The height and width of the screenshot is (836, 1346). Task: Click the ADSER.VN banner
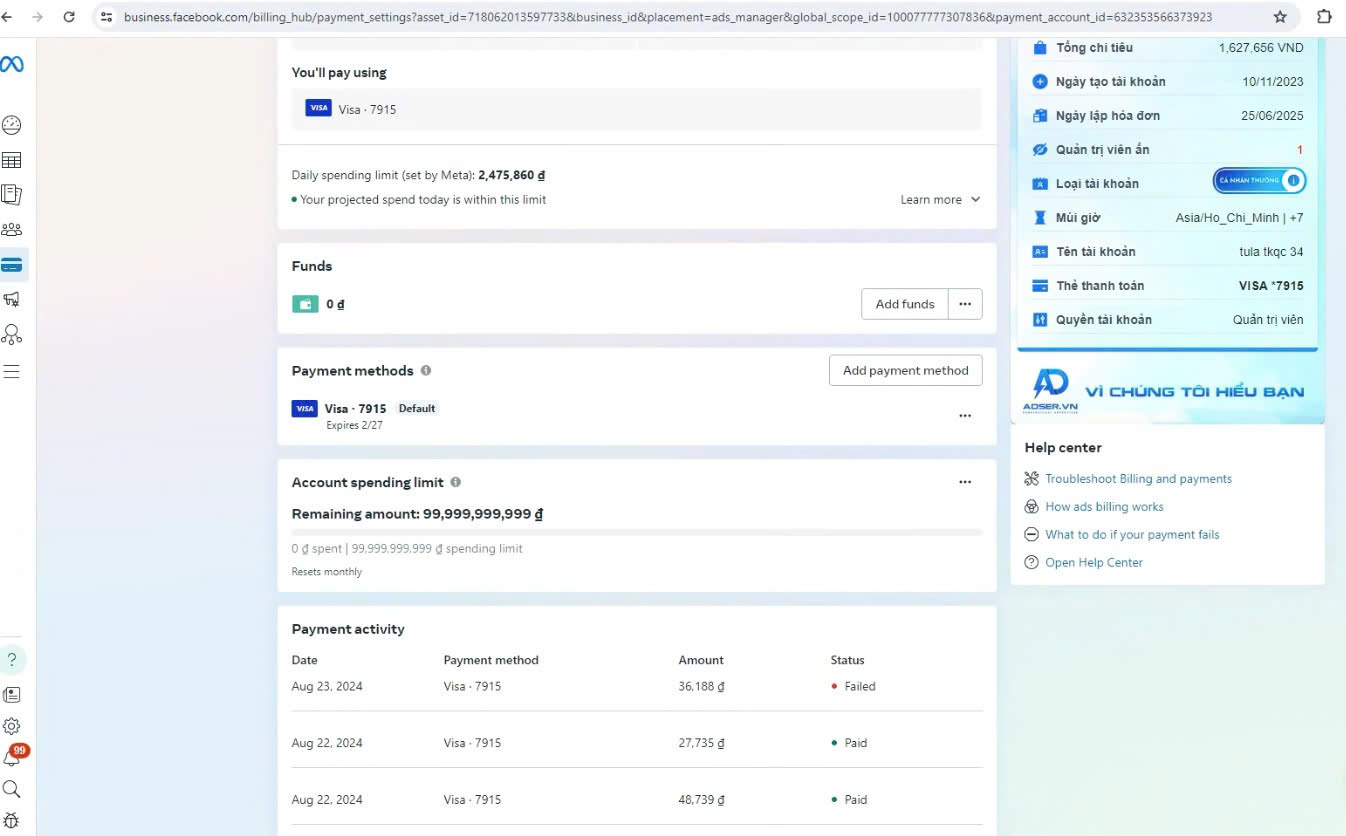1167,389
